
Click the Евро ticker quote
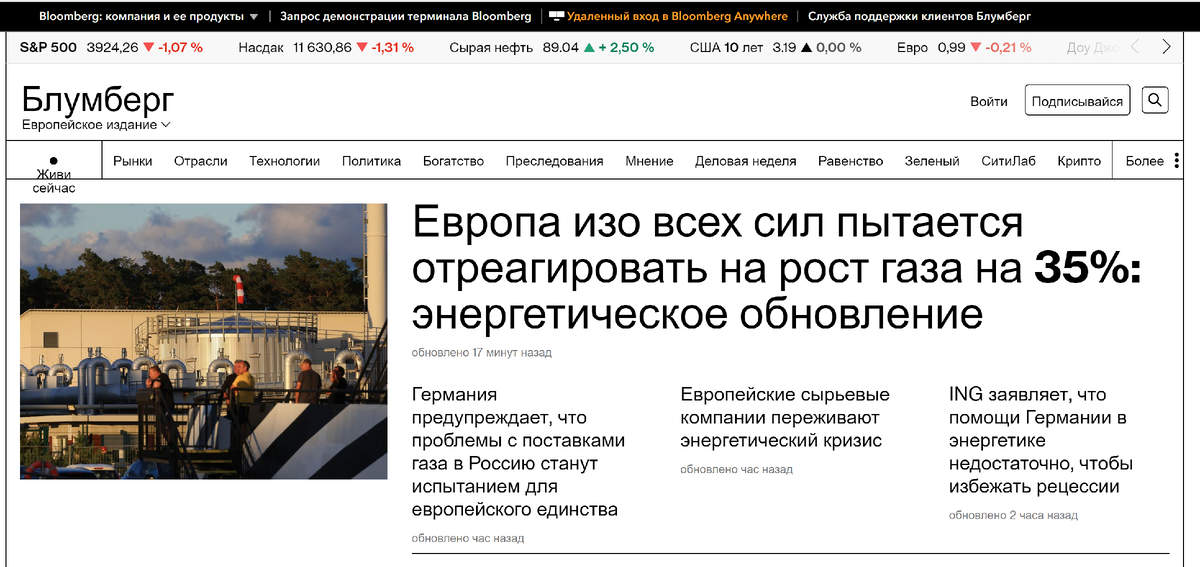pos(964,47)
